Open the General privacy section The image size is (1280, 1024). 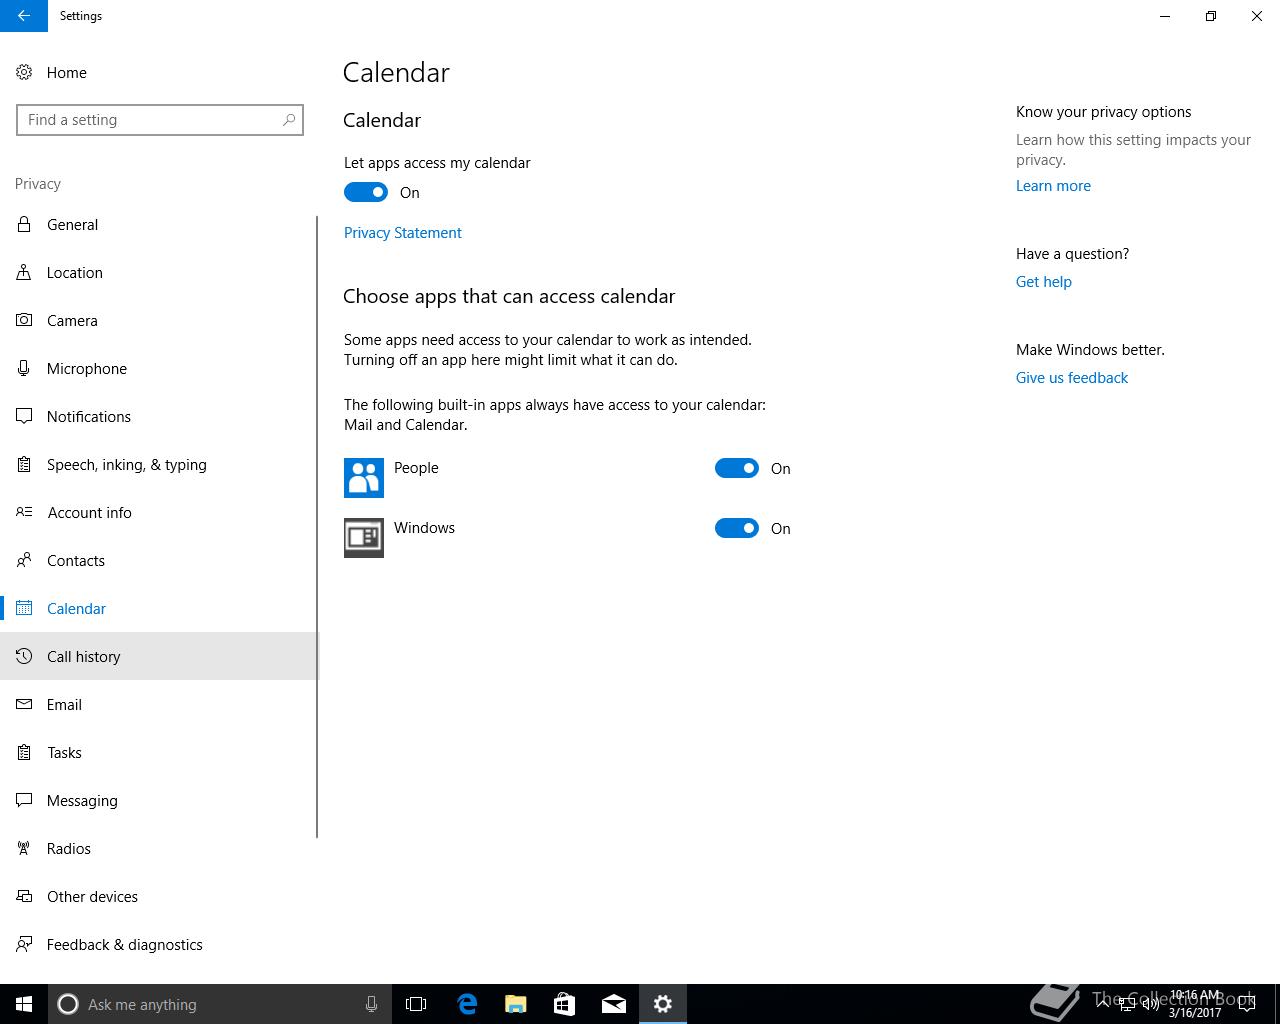pos(158,224)
